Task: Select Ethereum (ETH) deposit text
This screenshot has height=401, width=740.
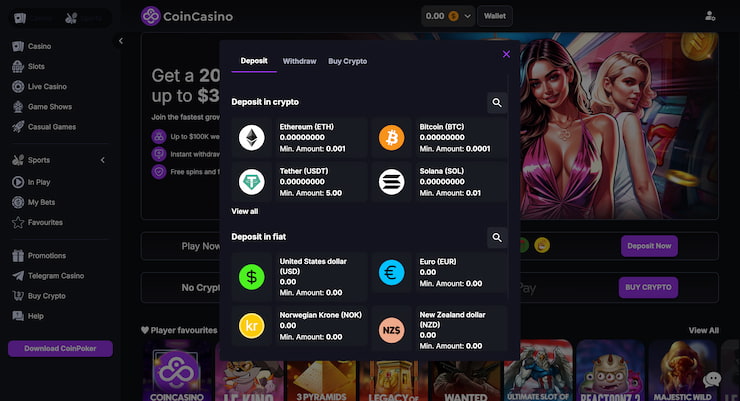Action: click(306, 127)
